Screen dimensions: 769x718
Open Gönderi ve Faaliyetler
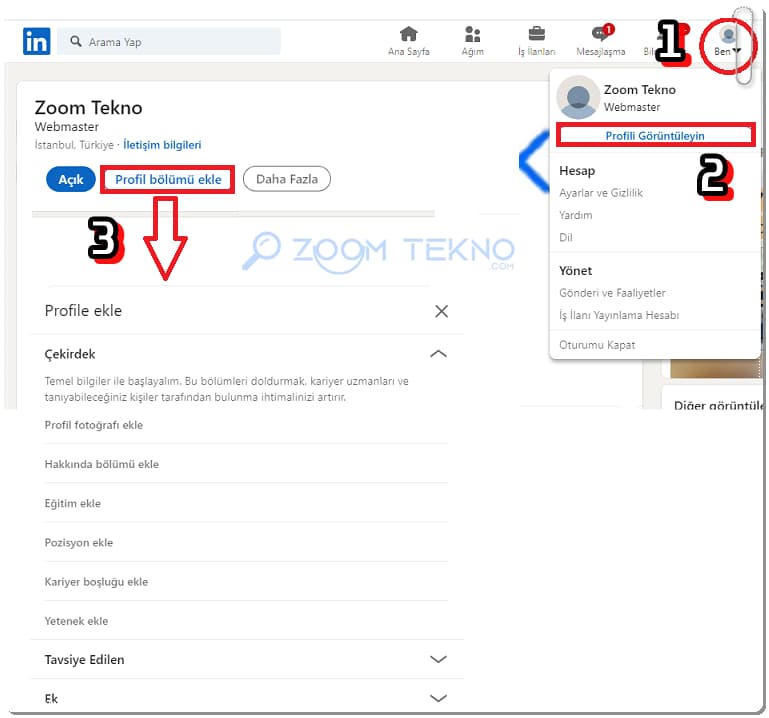[x=612, y=293]
